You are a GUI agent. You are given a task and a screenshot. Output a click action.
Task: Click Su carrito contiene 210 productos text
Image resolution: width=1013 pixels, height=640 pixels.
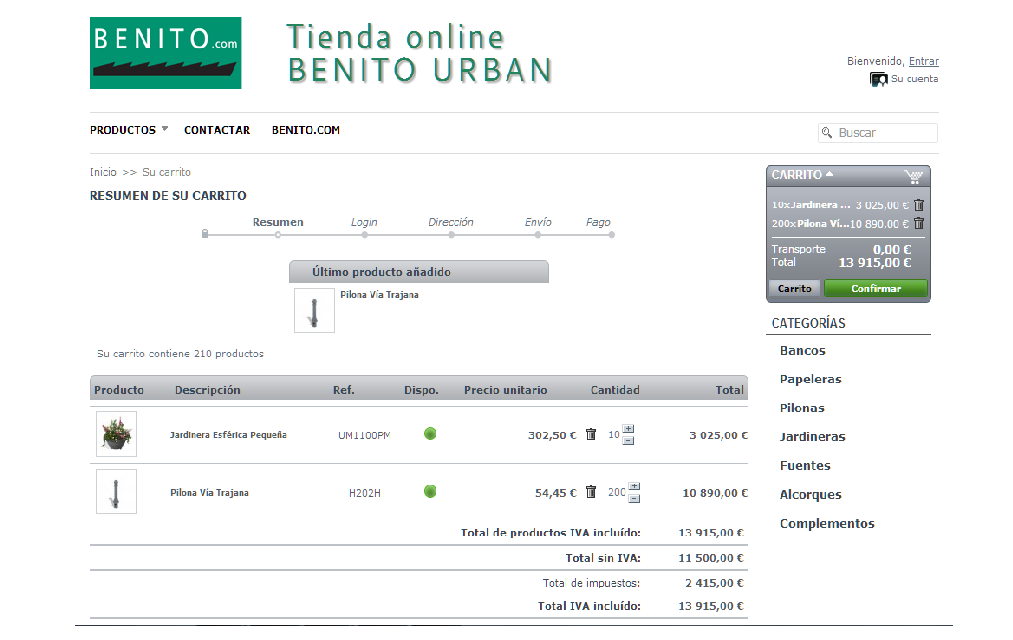[x=180, y=354]
